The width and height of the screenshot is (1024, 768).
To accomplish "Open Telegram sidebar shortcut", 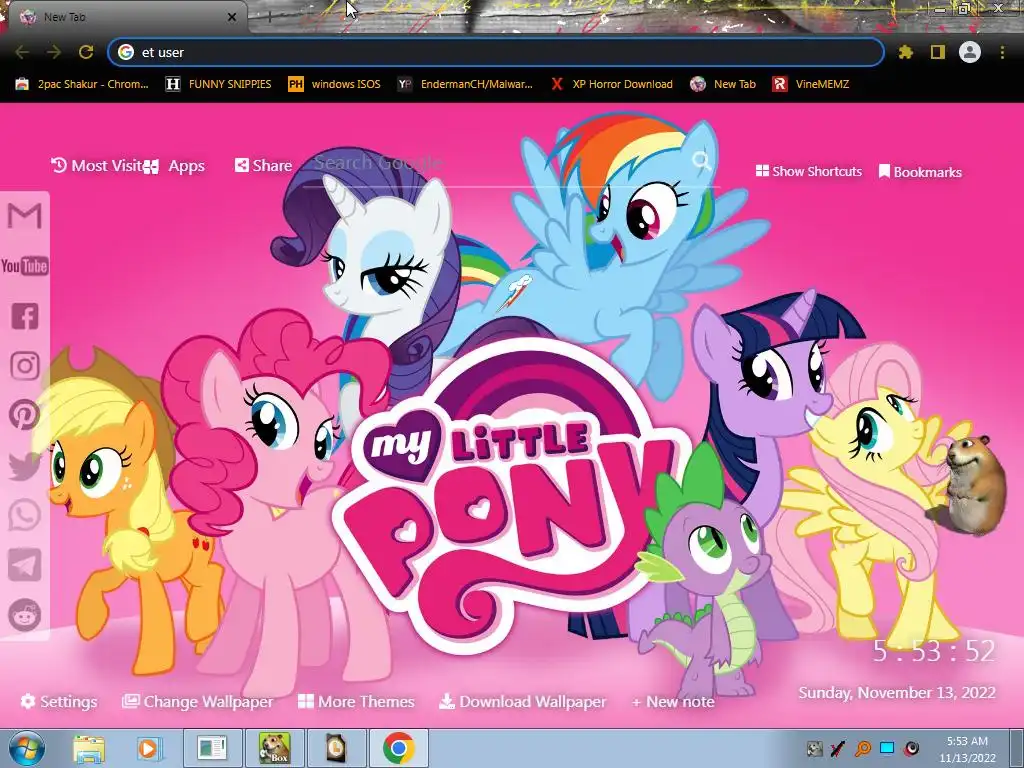I will pos(25,565).
